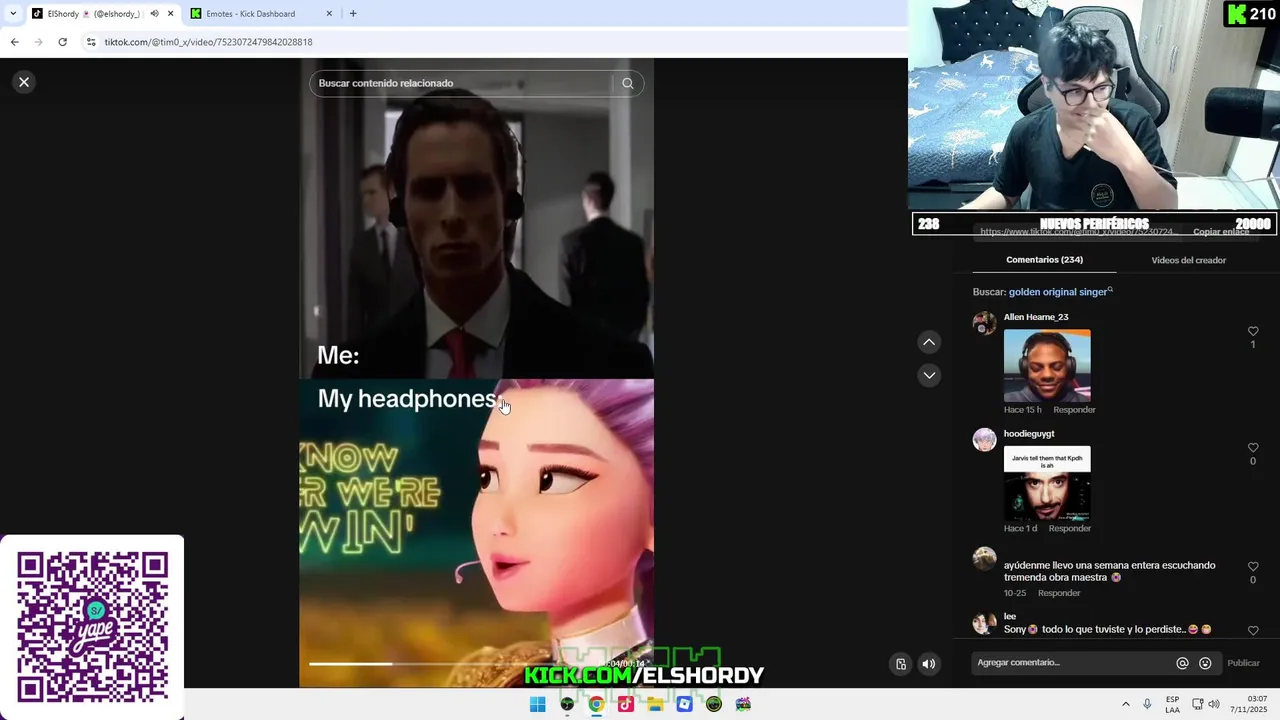Viewport: 1280px width, 720px height.
Task: Toggle video mute with the speaker icon
Action: pos(929,664)
